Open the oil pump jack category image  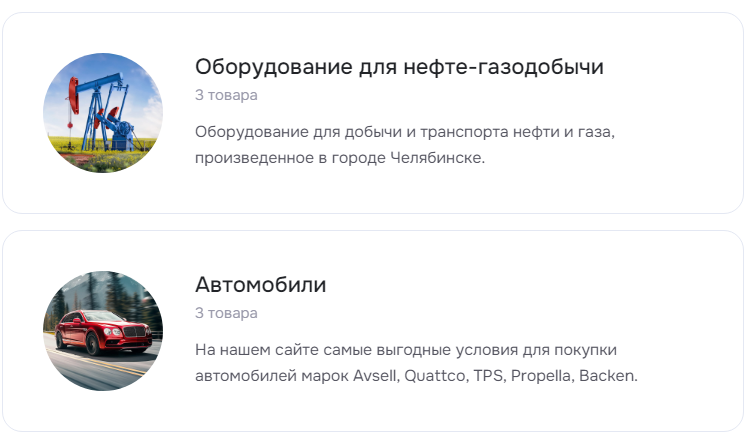[x=103, y=113]
